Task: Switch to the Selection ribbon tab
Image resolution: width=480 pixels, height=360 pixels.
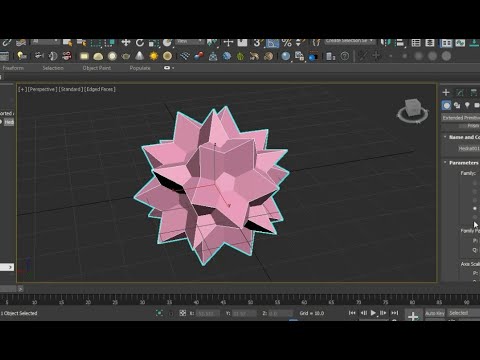Action: coord(53,68)
